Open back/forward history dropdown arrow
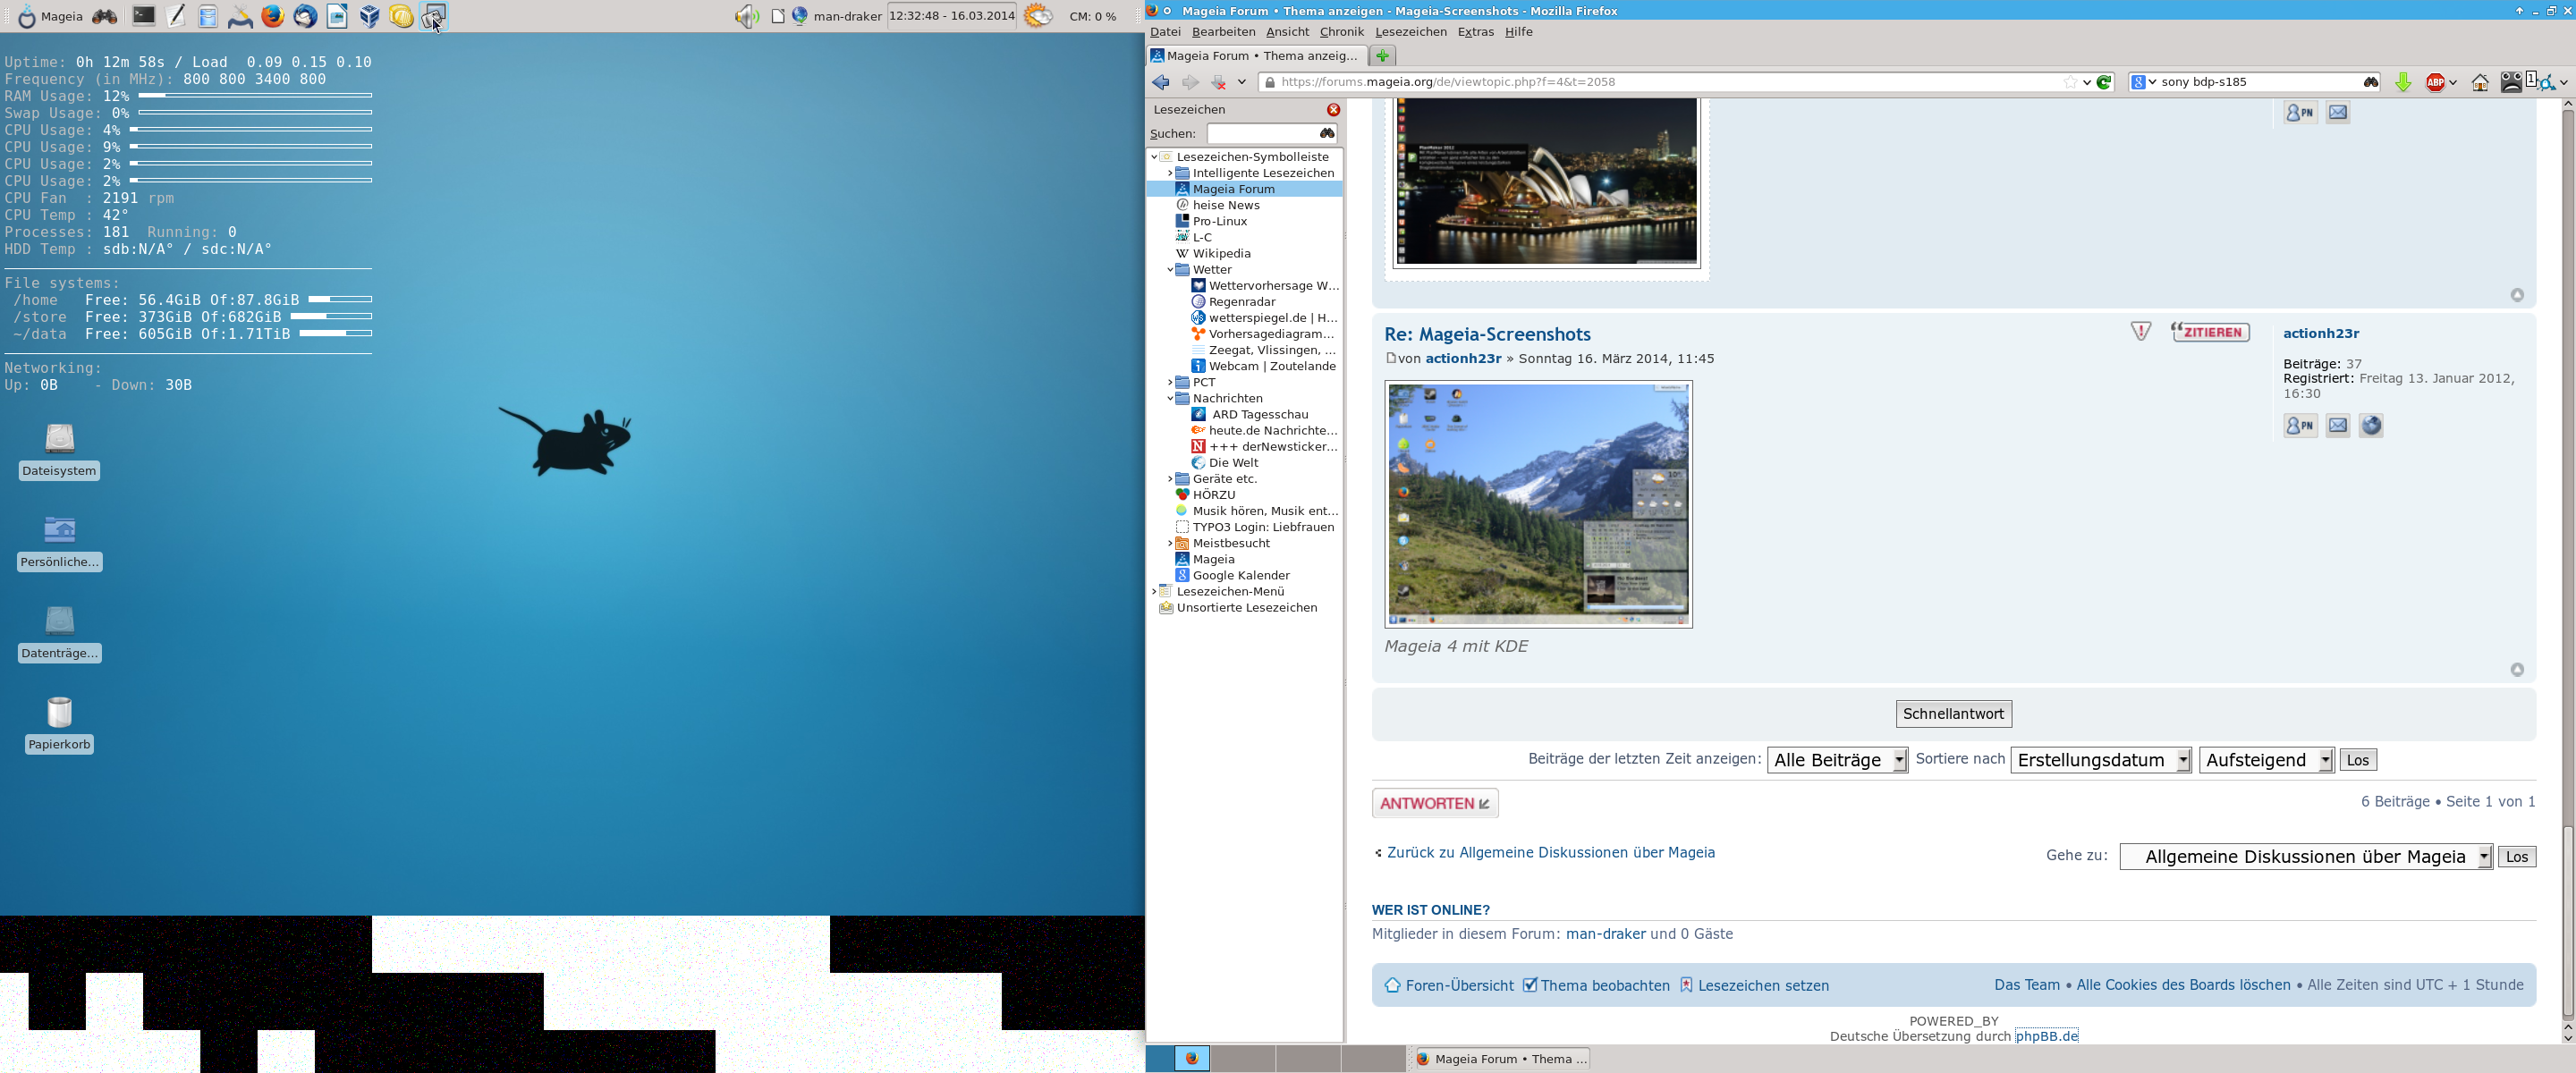The image size is (2576, 1073). (1241, 82)
